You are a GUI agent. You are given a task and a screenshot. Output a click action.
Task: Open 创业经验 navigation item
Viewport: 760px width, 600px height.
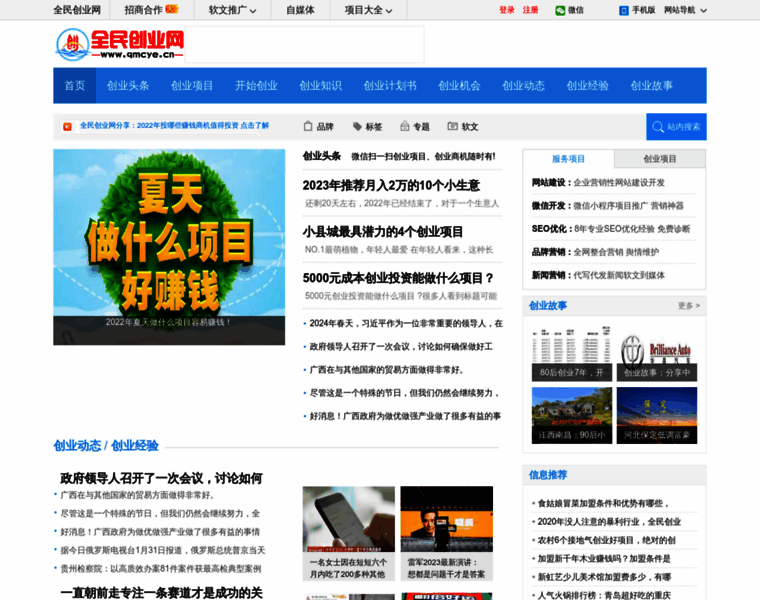coord(587,86)
